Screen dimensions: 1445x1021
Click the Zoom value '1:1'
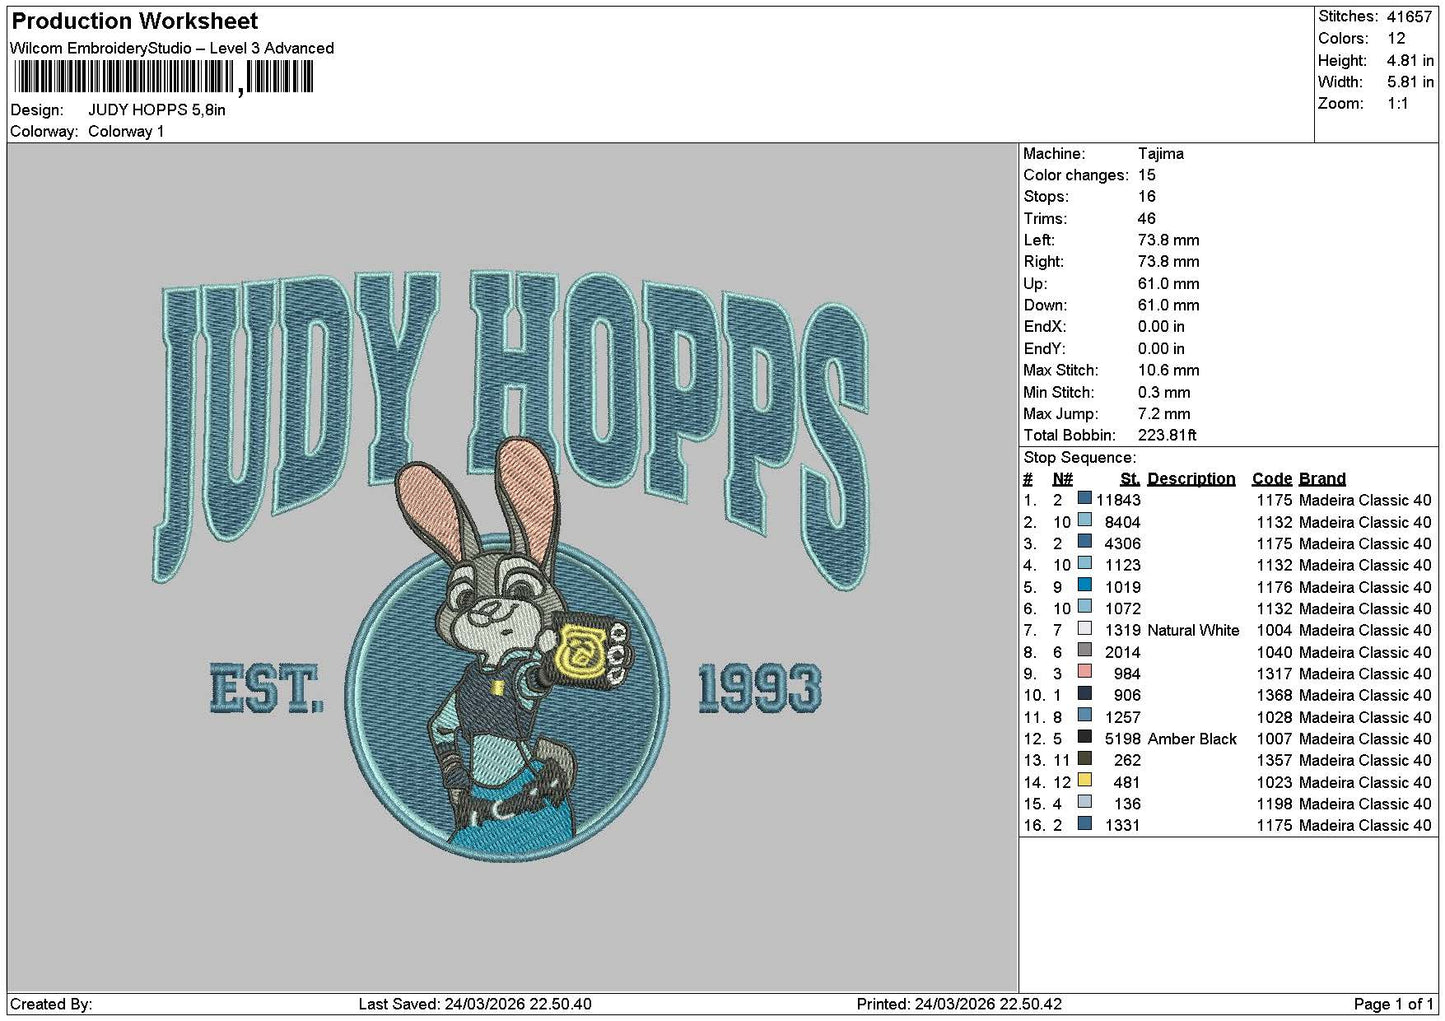[x=1397, y=104]
